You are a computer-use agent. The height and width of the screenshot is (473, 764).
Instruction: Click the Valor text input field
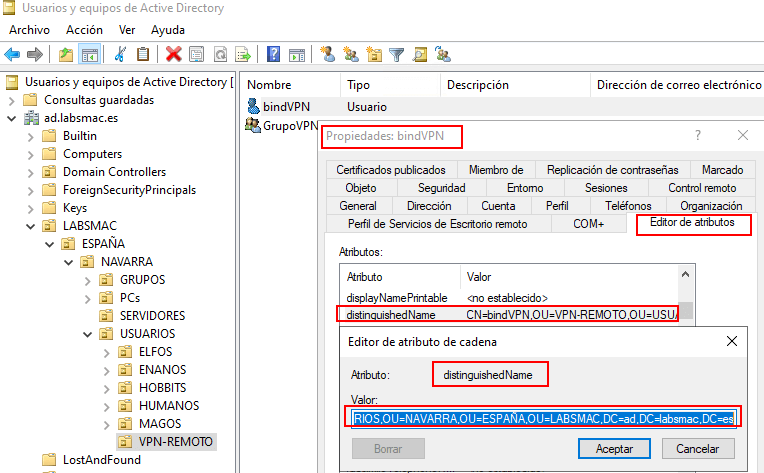coord(545,415)
